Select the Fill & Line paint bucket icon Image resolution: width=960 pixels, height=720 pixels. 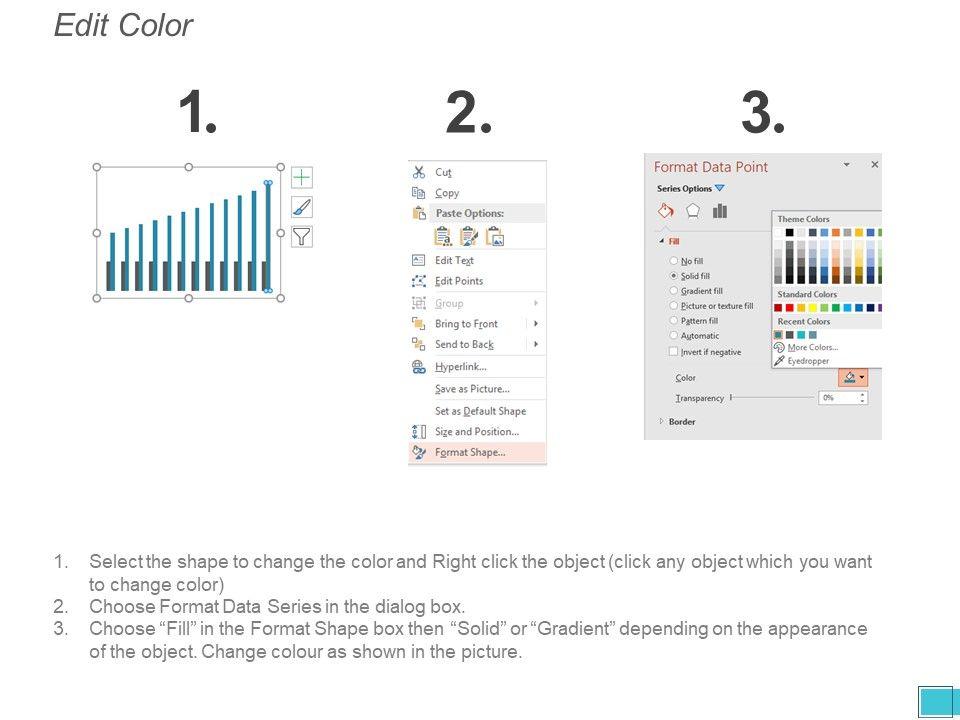click(x=665, y=211)
